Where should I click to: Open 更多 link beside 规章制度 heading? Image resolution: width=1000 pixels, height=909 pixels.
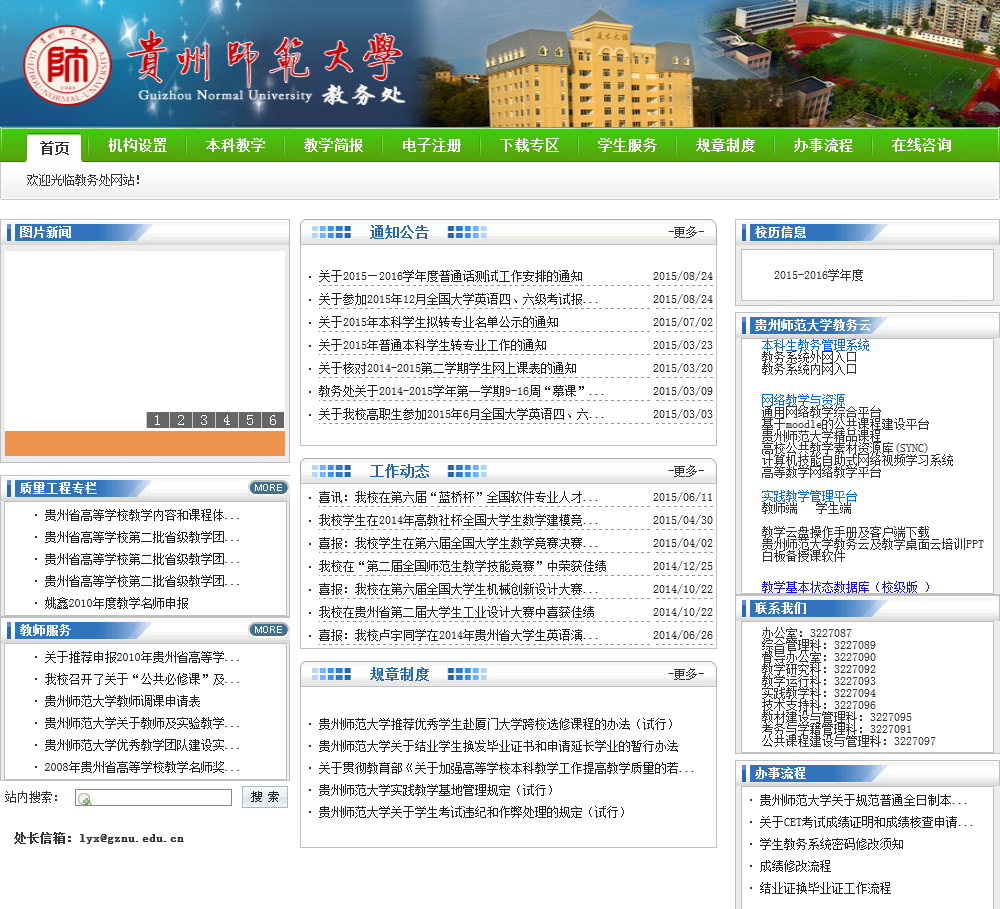tap(686, 674)
